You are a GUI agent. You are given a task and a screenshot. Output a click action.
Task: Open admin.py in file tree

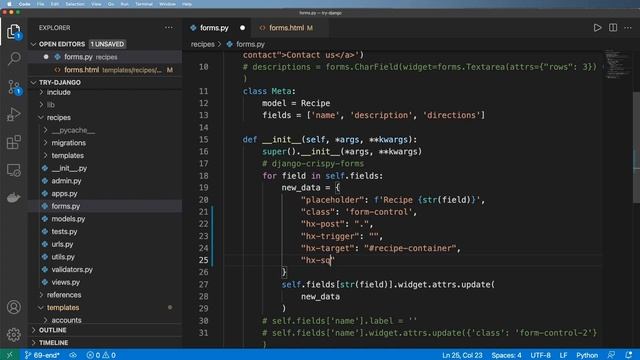click(x=66, y=181)
